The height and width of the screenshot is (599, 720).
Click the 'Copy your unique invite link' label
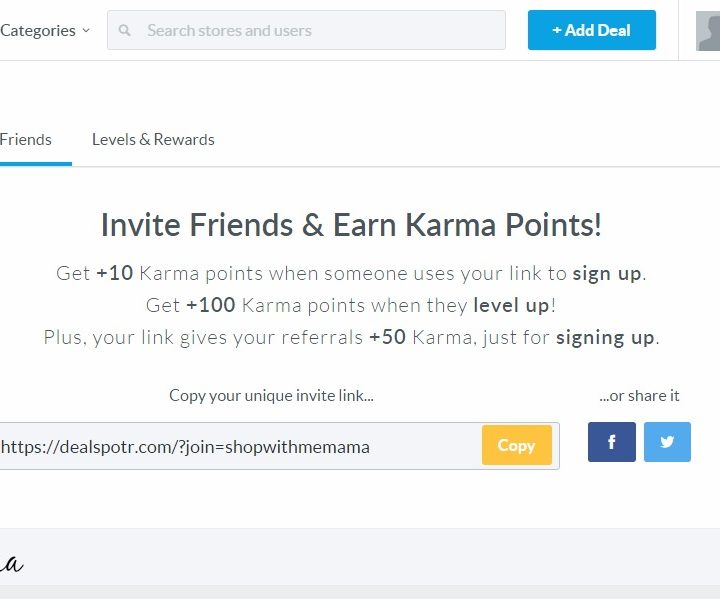click(x=271, y=395)
